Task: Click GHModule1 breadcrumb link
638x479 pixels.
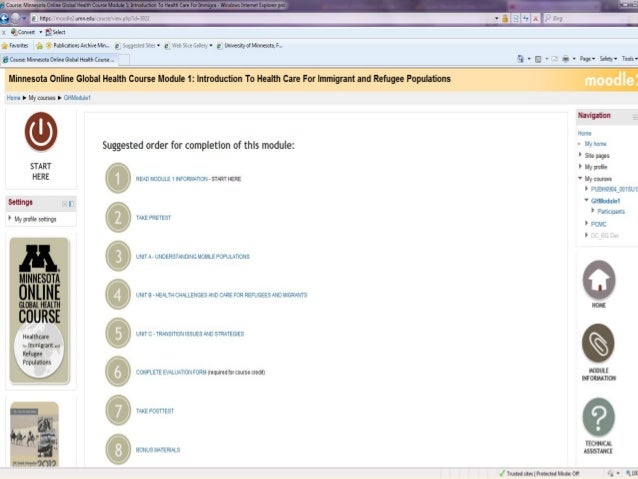Action: click(x=77, y=98)
